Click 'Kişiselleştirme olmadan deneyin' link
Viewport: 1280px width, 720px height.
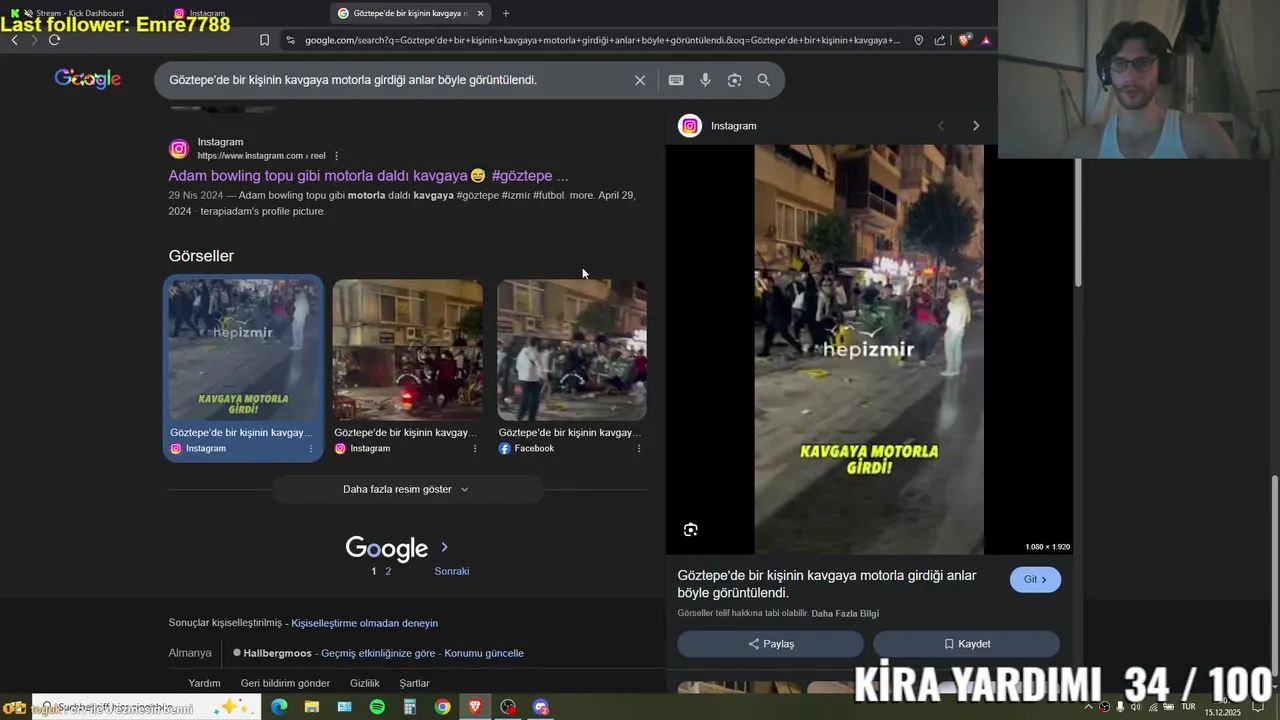click(365, 623)
